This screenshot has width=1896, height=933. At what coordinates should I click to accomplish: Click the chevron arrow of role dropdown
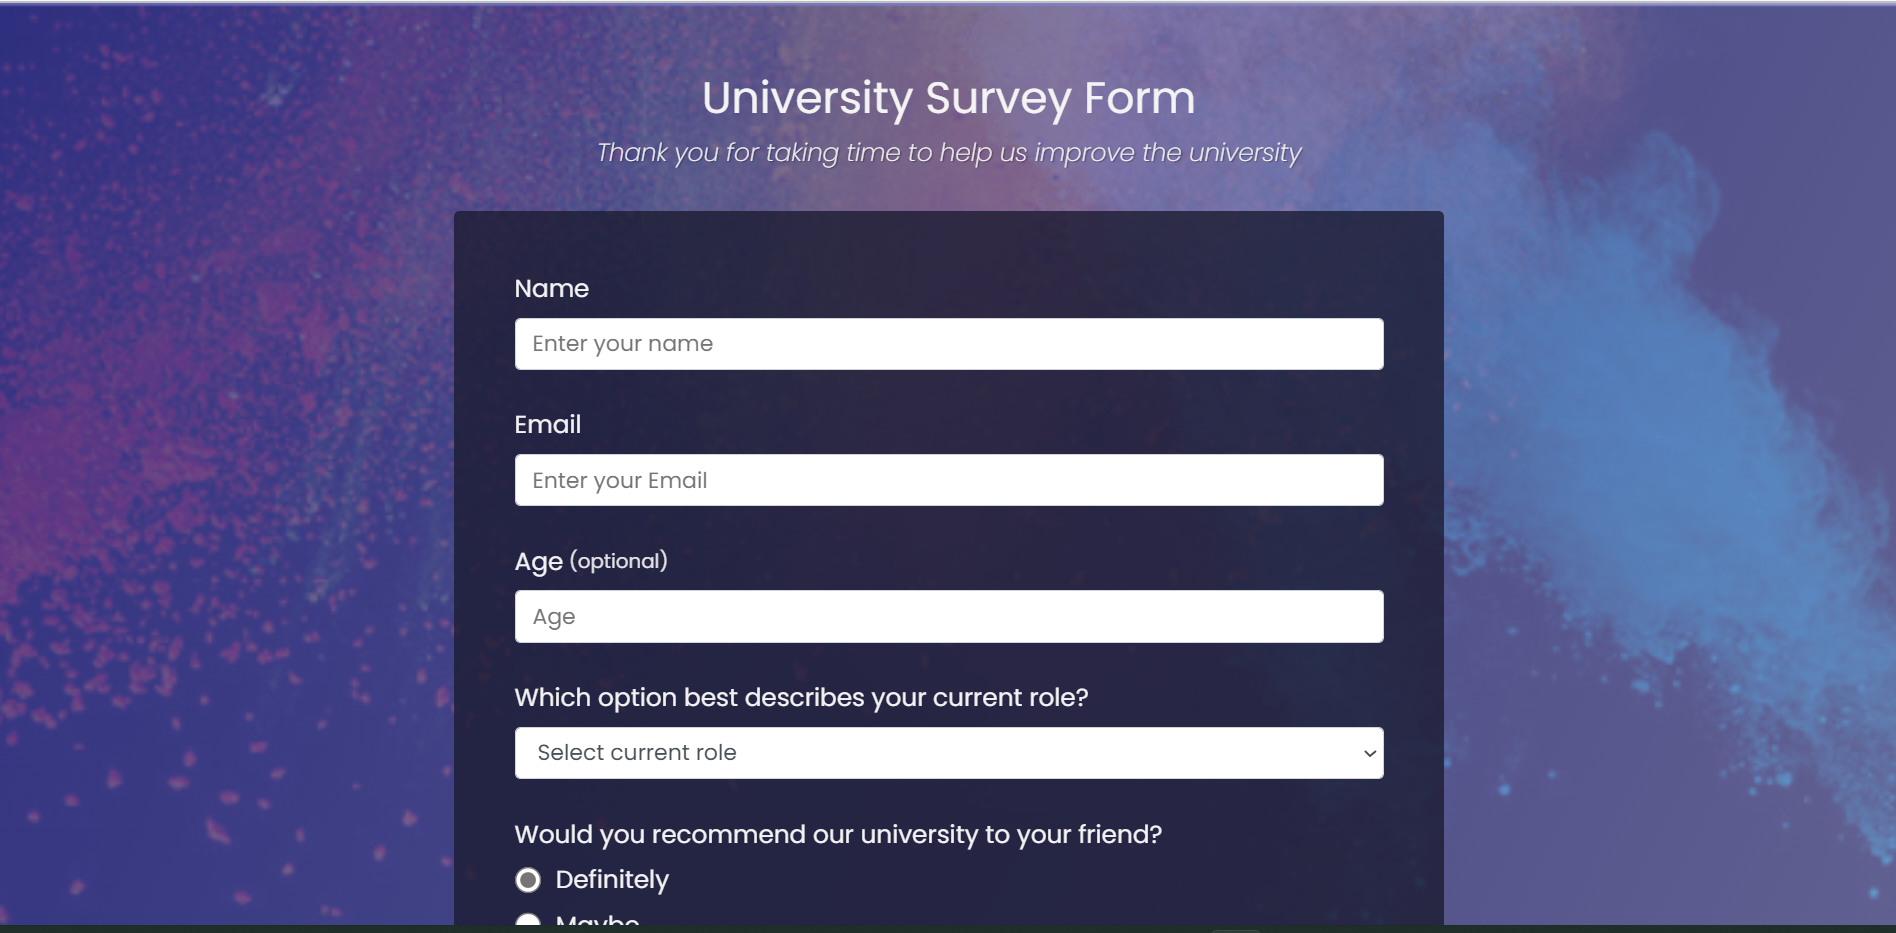click(1369, 753)
